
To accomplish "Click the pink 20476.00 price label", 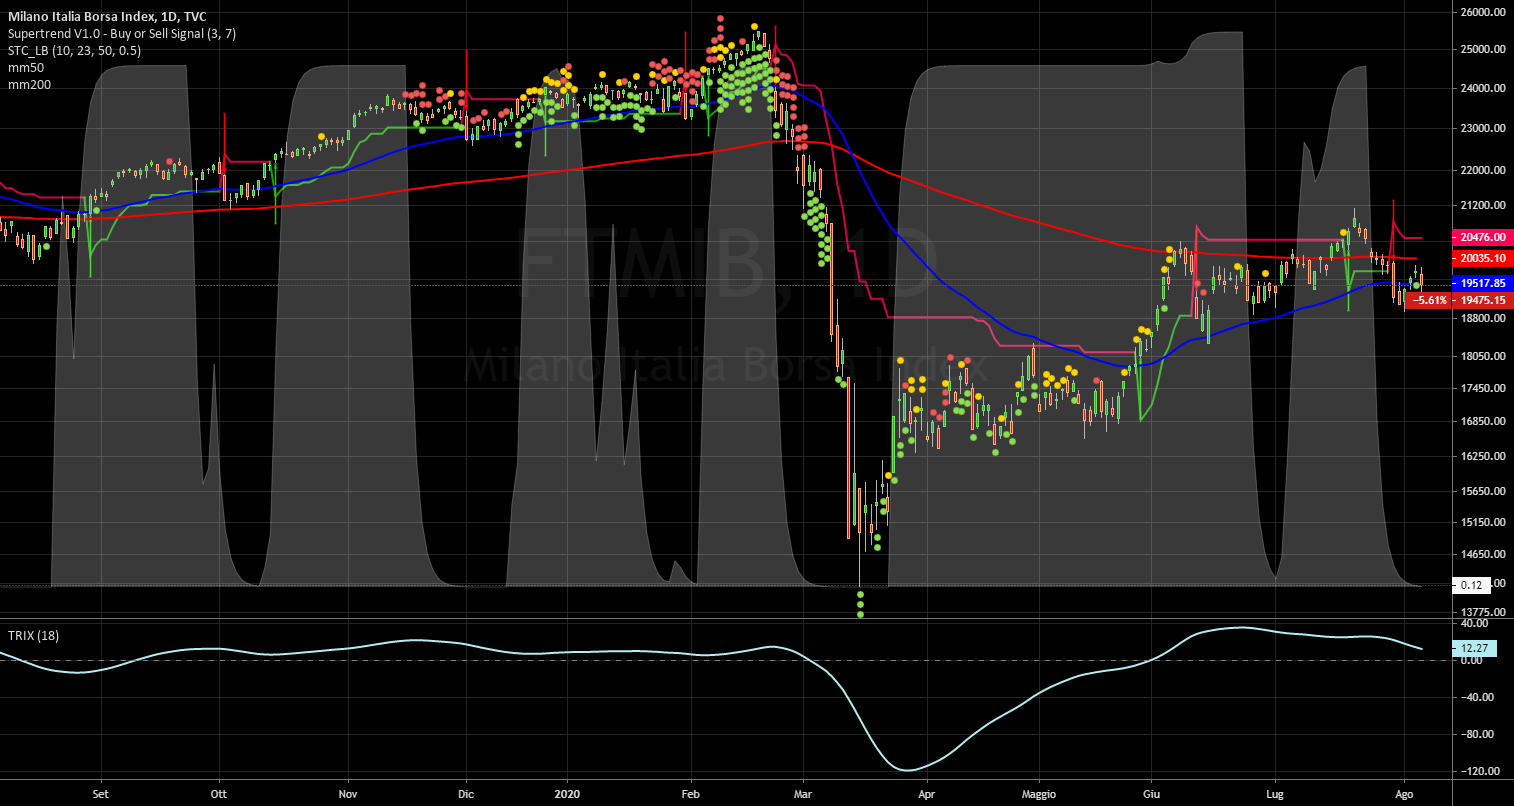I will [x=1483, y=237].
